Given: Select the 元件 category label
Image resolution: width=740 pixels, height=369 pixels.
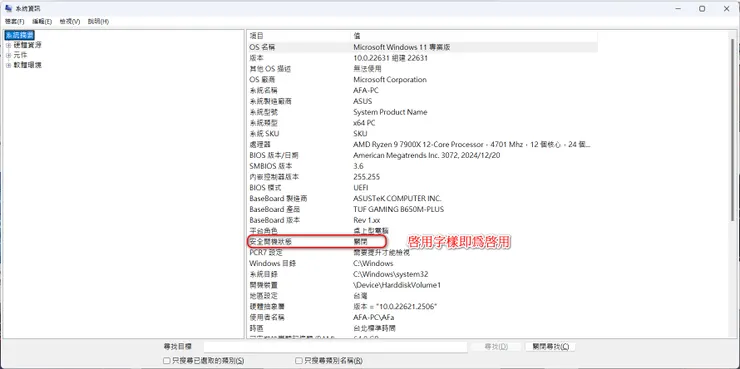Looking at the screenshot, I should coord(20,55).
